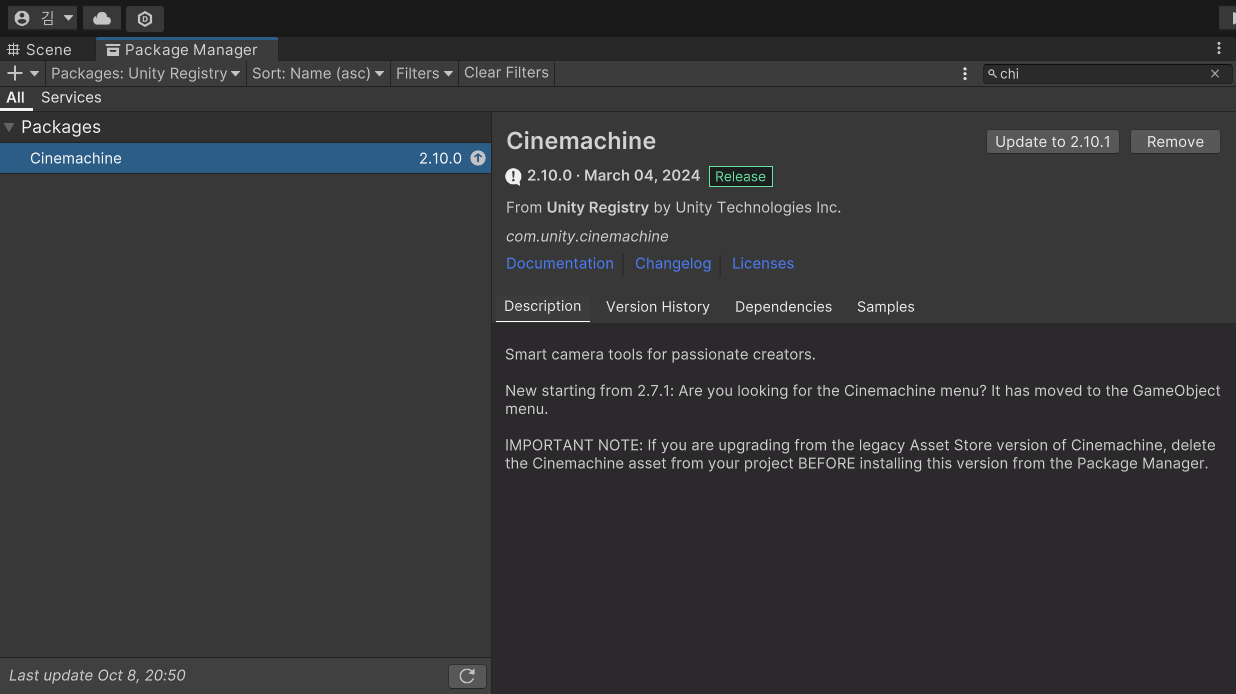Click the refresh package list icon

467,676
